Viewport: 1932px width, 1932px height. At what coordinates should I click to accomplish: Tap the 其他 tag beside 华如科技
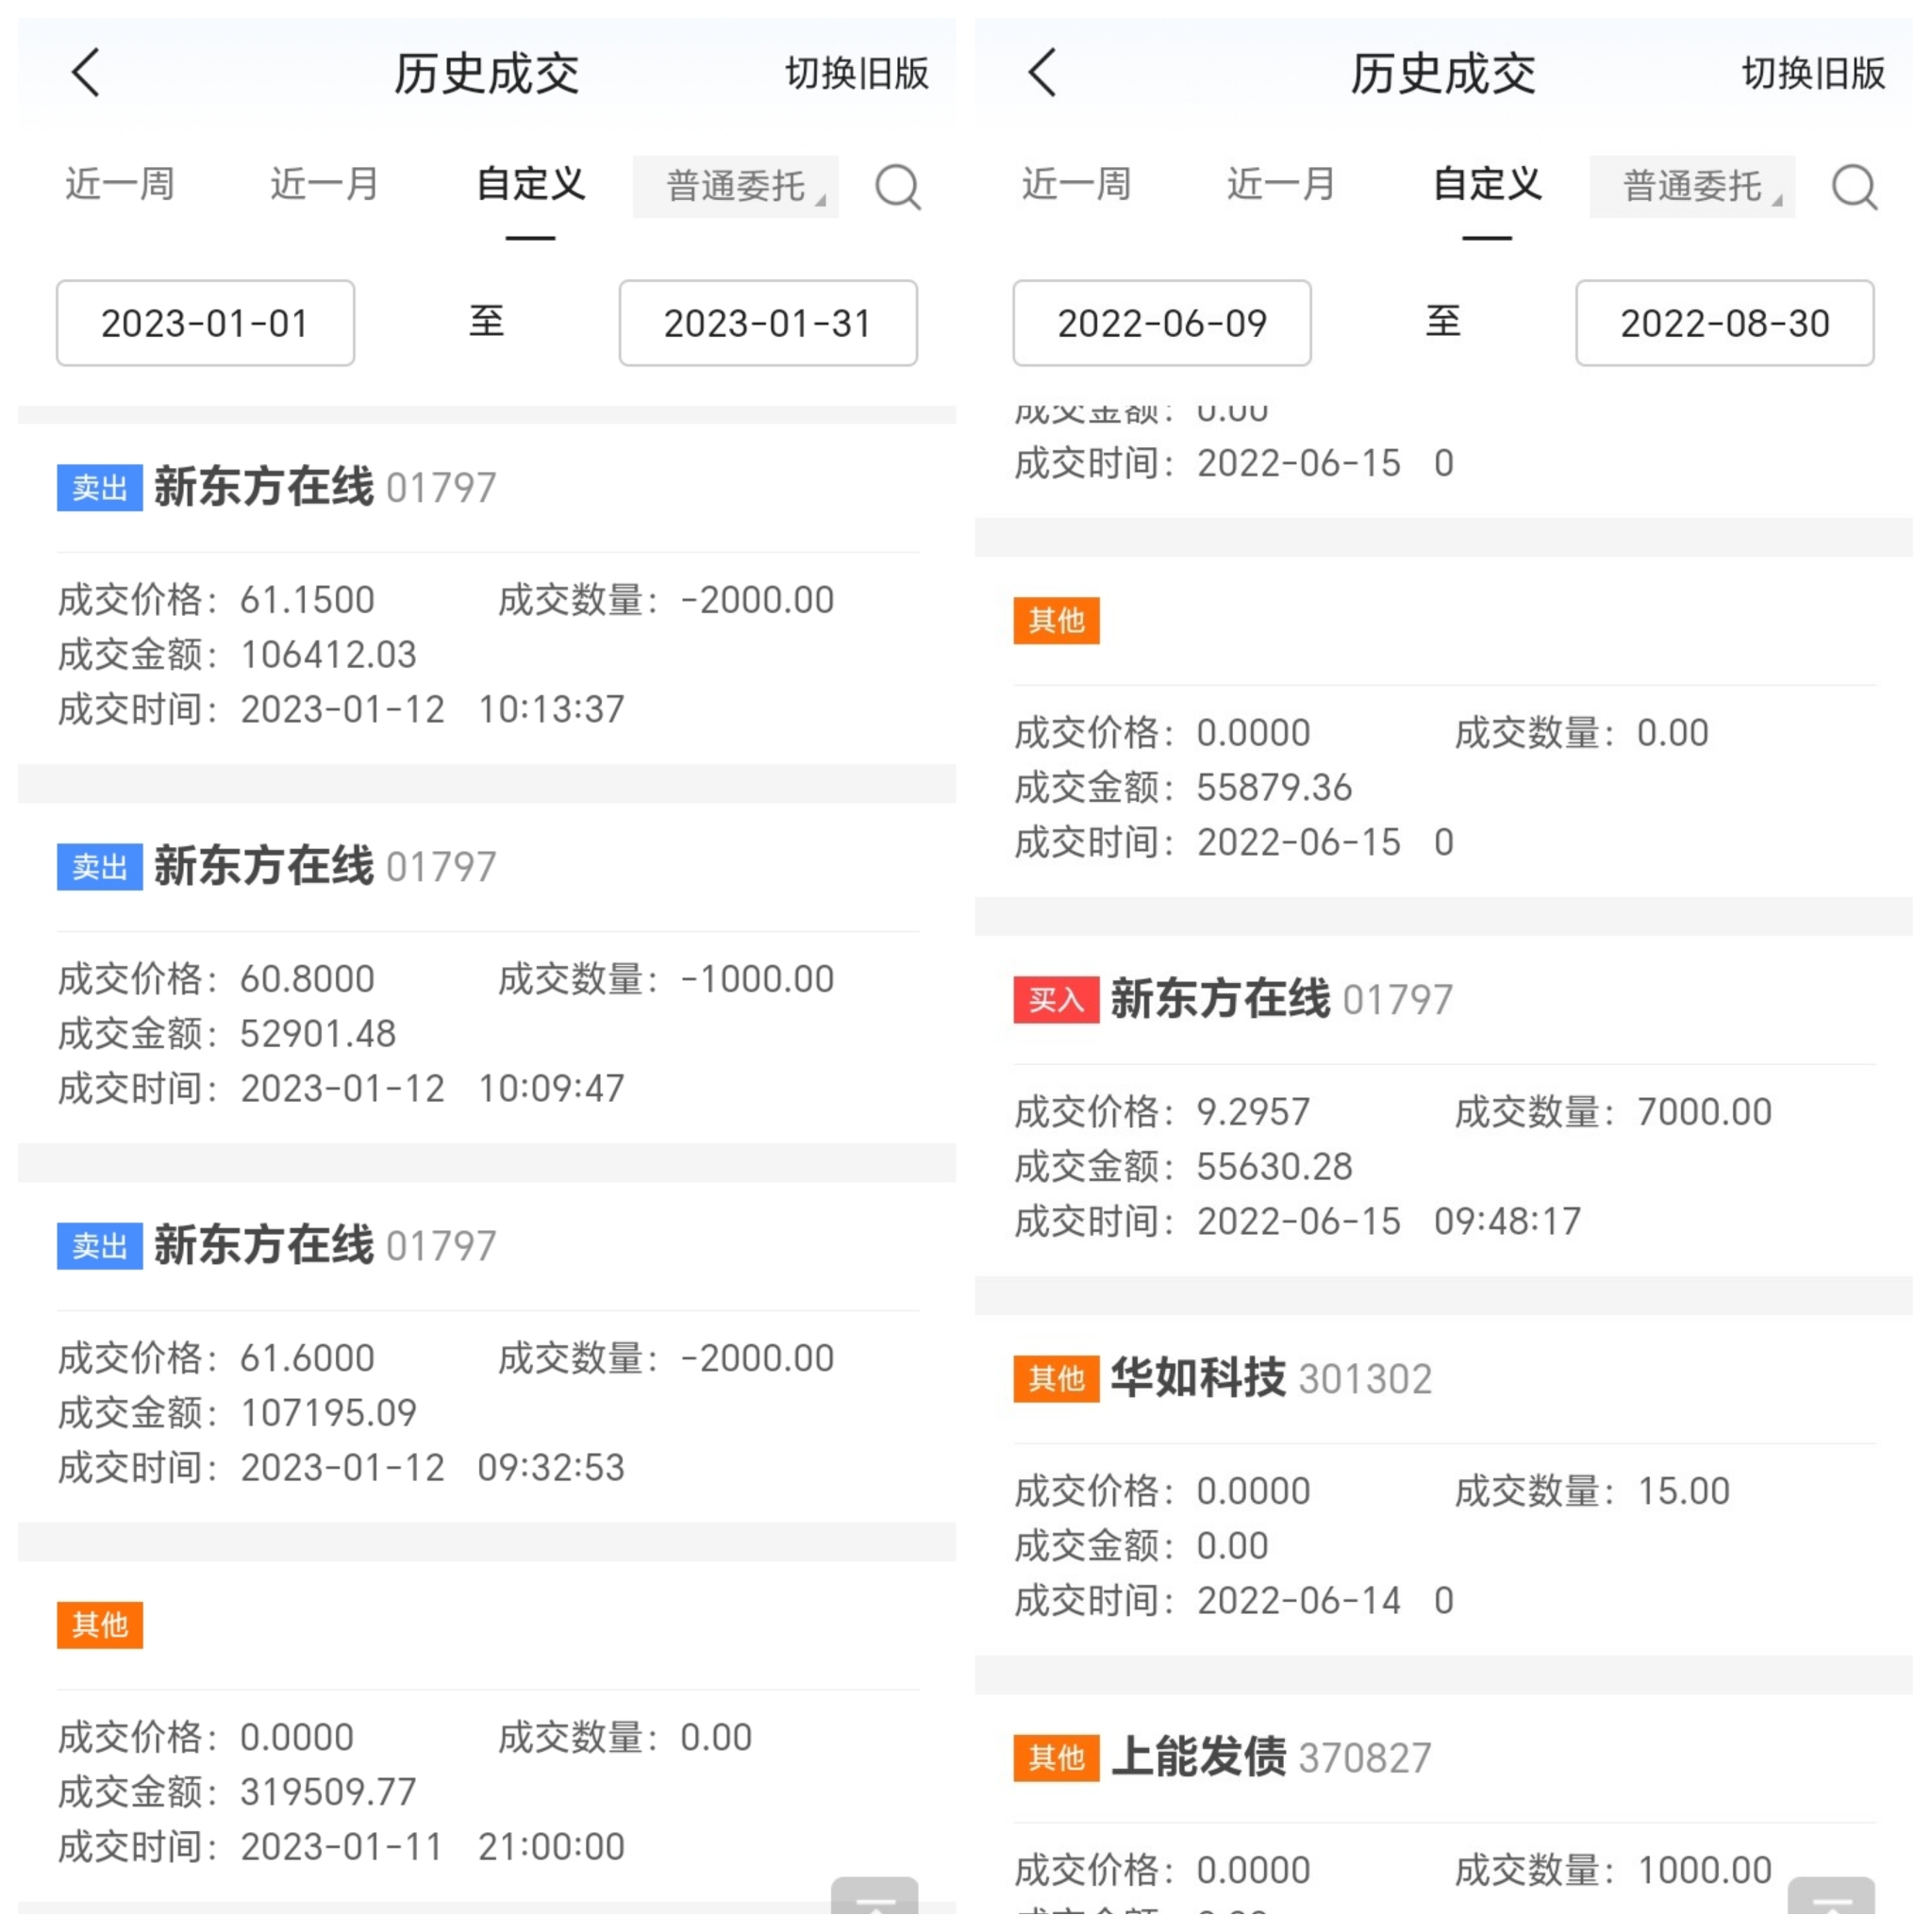coord(1057,1379)
